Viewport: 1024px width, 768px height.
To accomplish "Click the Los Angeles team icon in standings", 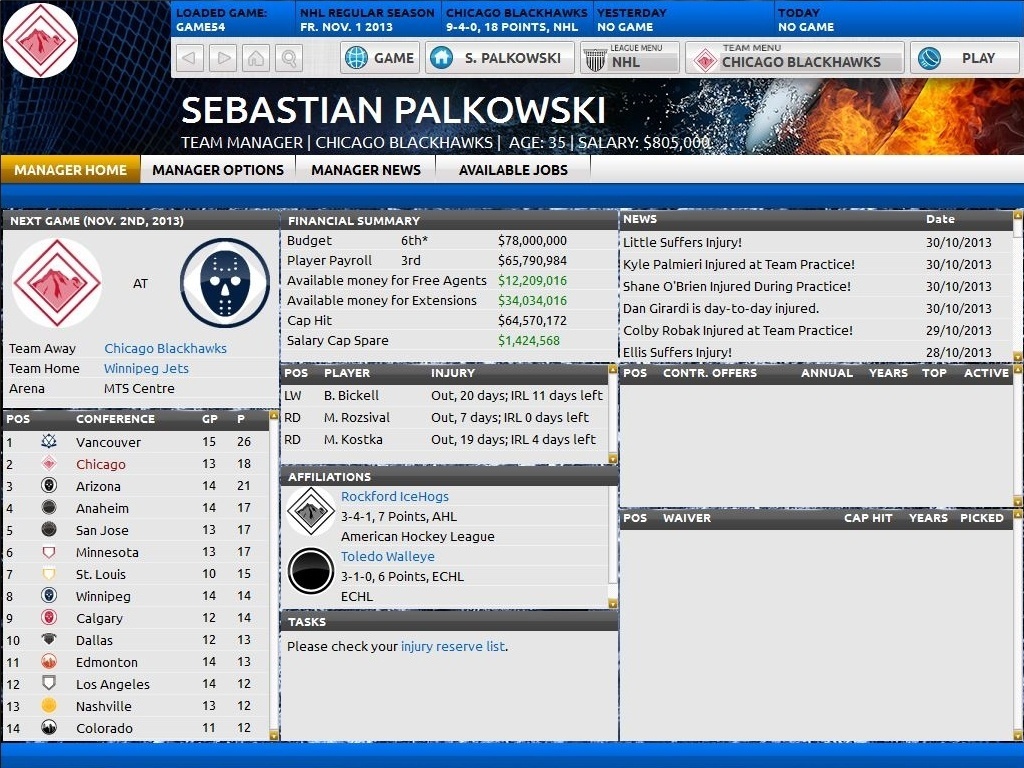I will 49,684.
